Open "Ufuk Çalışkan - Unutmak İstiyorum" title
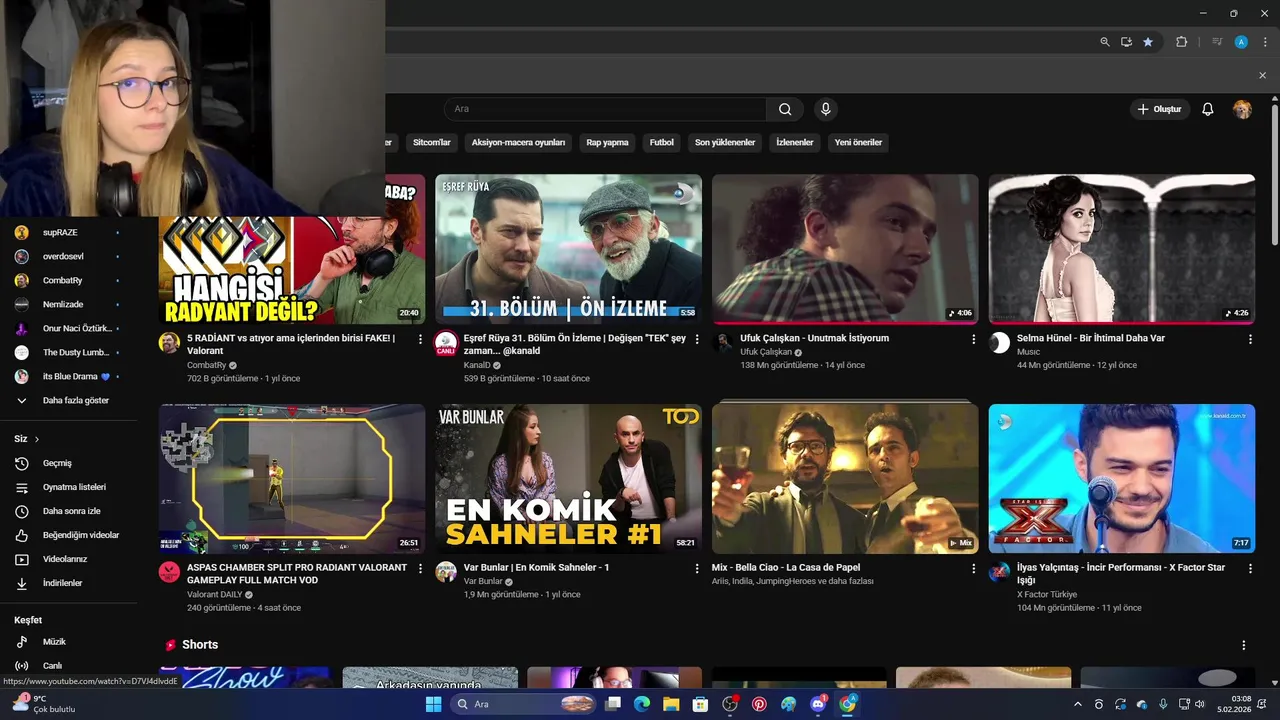This screenshot has height=720, width=1280. [814, 338]
